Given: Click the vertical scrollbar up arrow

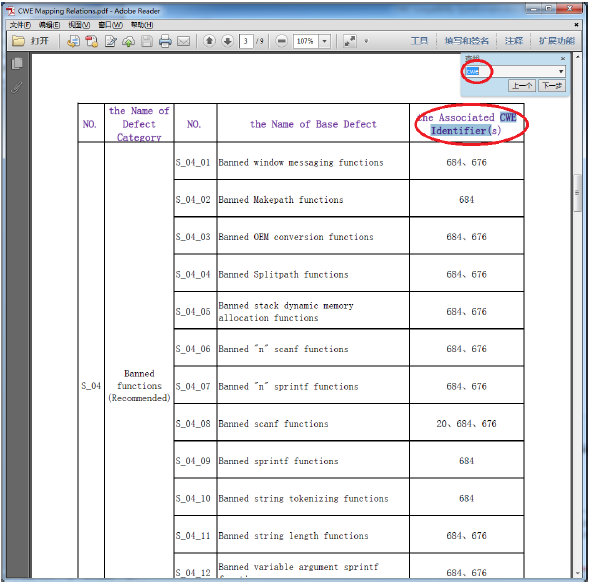Looking at the screenshot, I should coord(577,57).
